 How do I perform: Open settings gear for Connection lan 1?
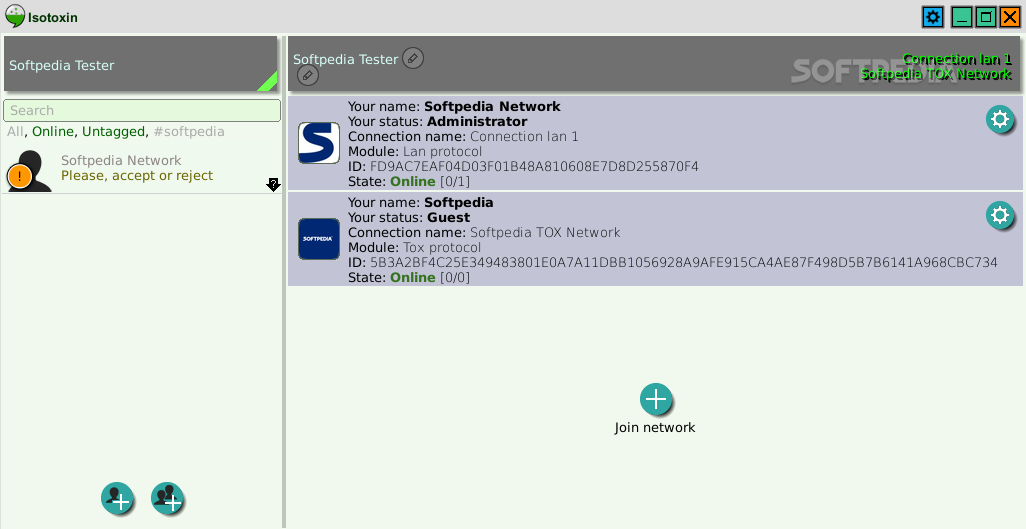(x=1000, y=120)
